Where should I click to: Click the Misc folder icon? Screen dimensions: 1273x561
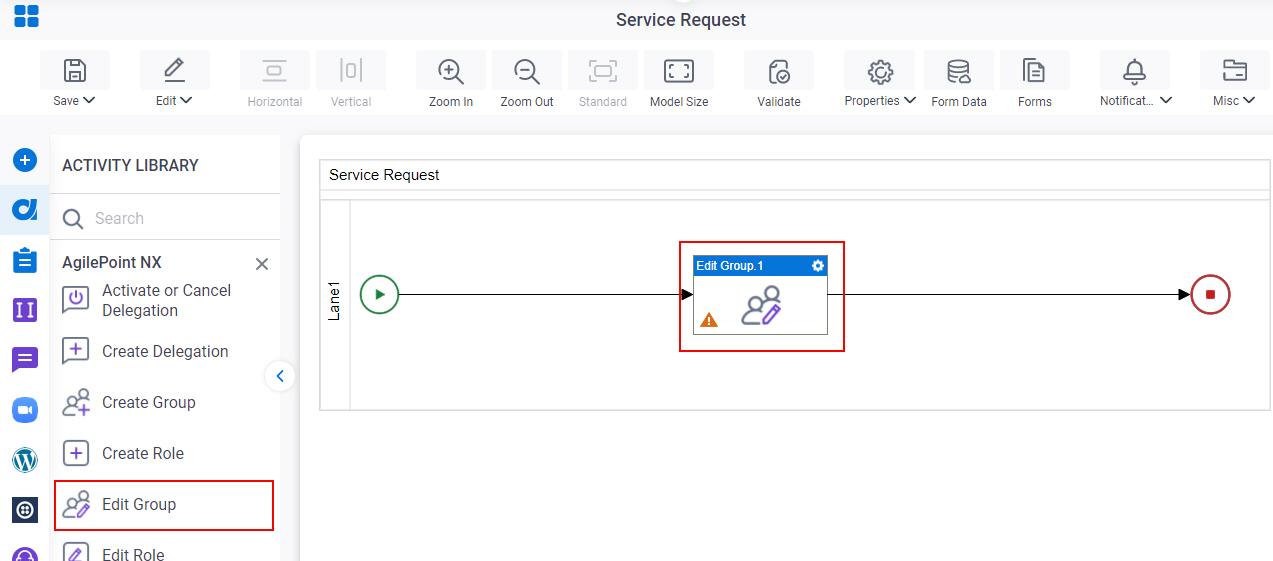tap(1235, 70)
